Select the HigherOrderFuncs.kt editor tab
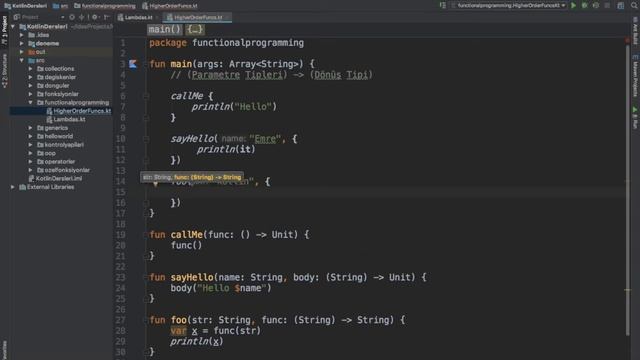 [x=198, y=17]
